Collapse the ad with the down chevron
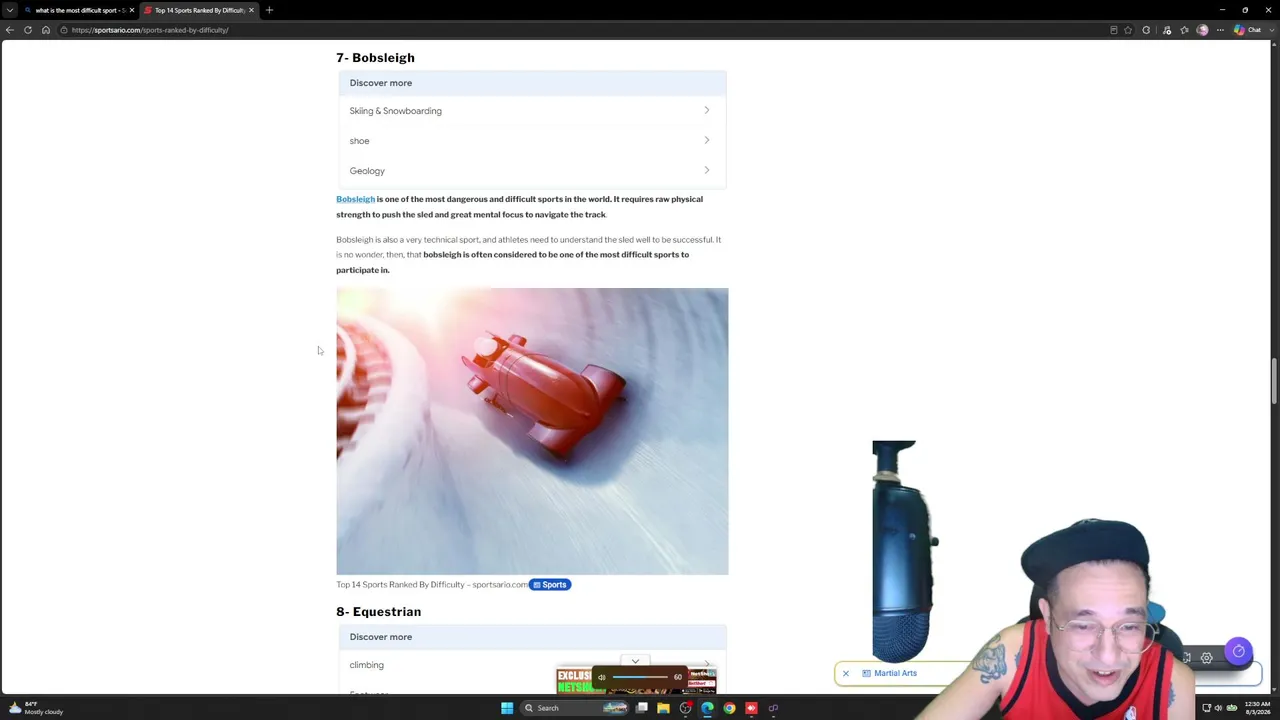1280x720 pixels. click(635, 661)
